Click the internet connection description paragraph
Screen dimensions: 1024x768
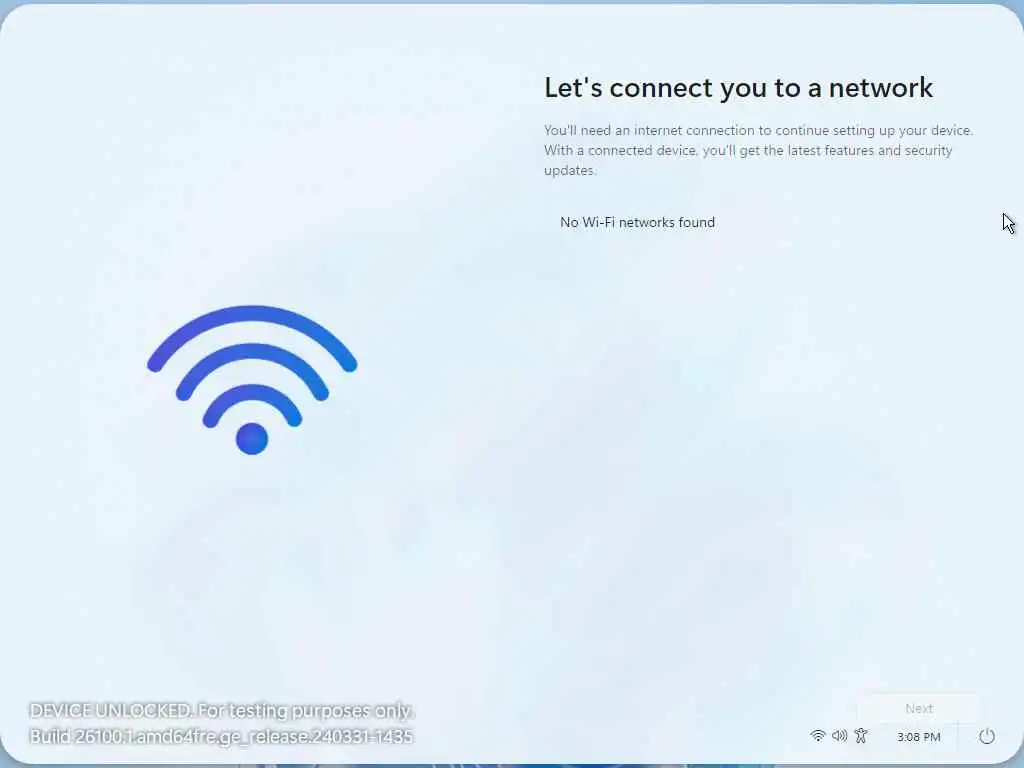759,150
